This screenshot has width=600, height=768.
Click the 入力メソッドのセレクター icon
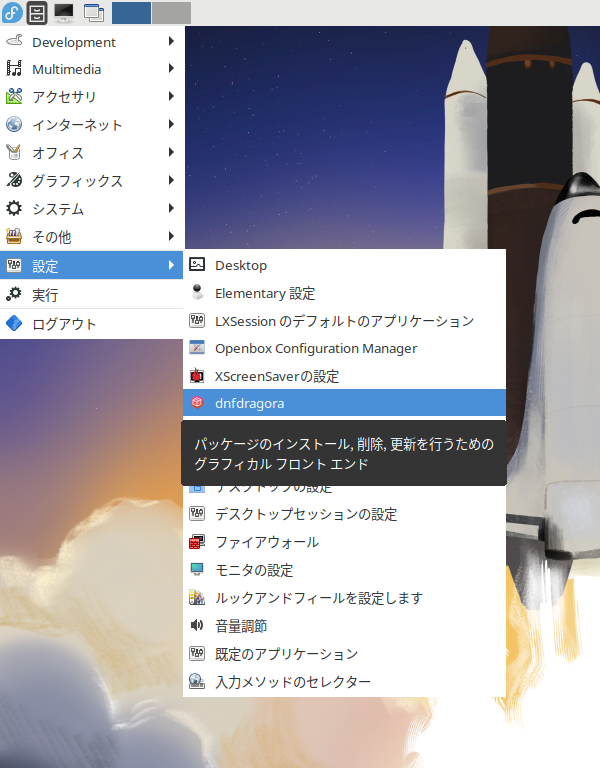[197, 681]
